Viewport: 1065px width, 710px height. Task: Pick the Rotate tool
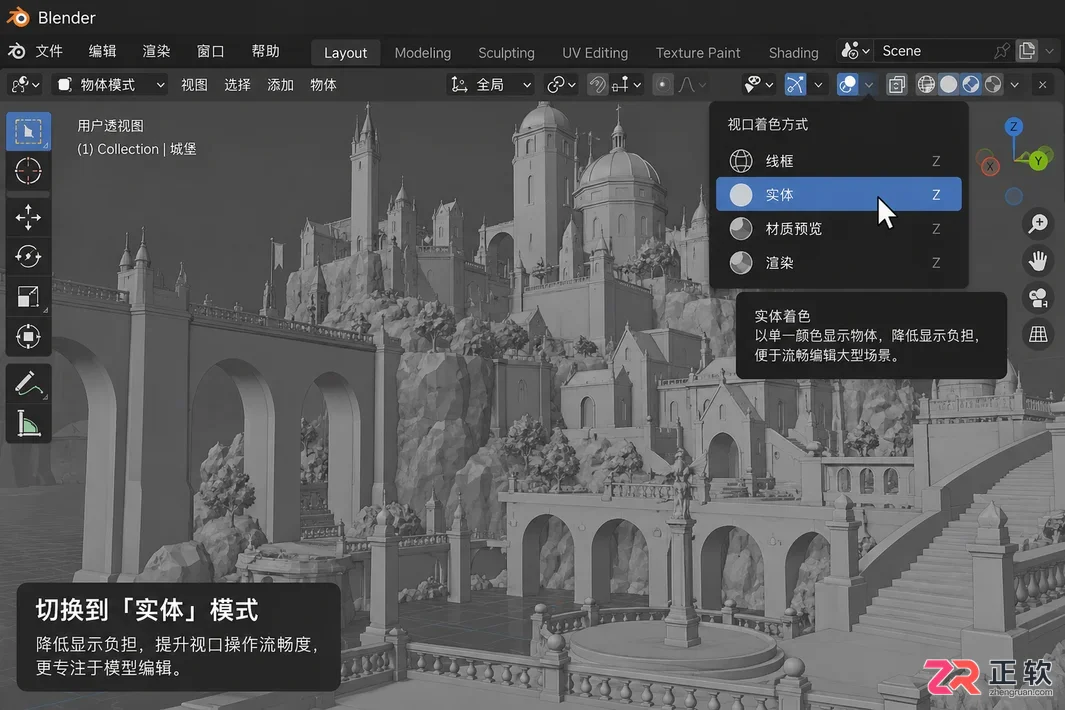point(29,257)
